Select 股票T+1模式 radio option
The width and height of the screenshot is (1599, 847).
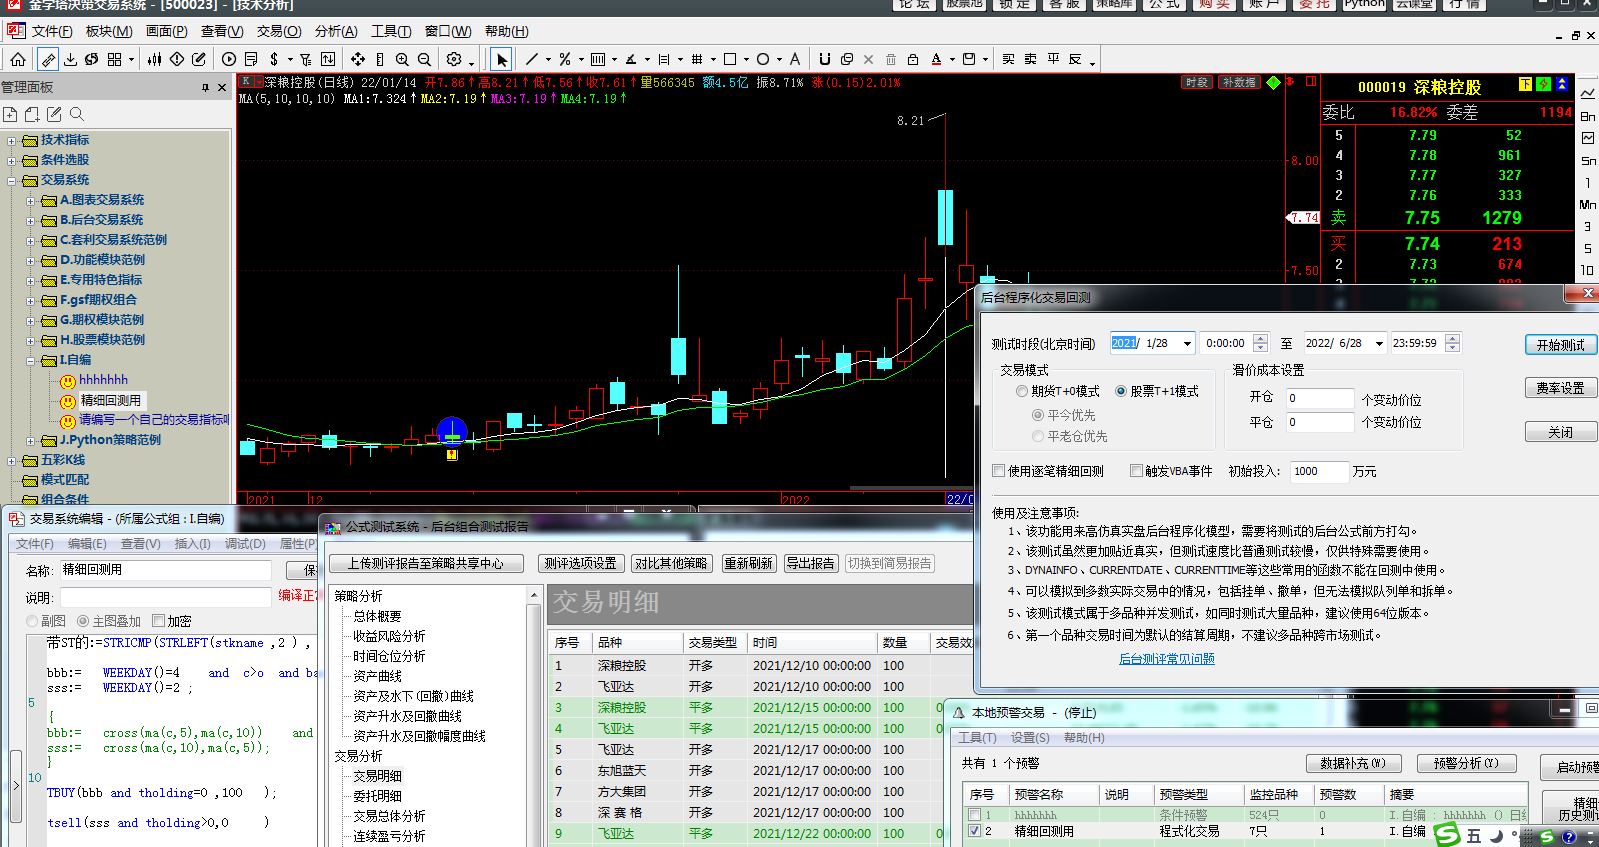(1121, 391)
